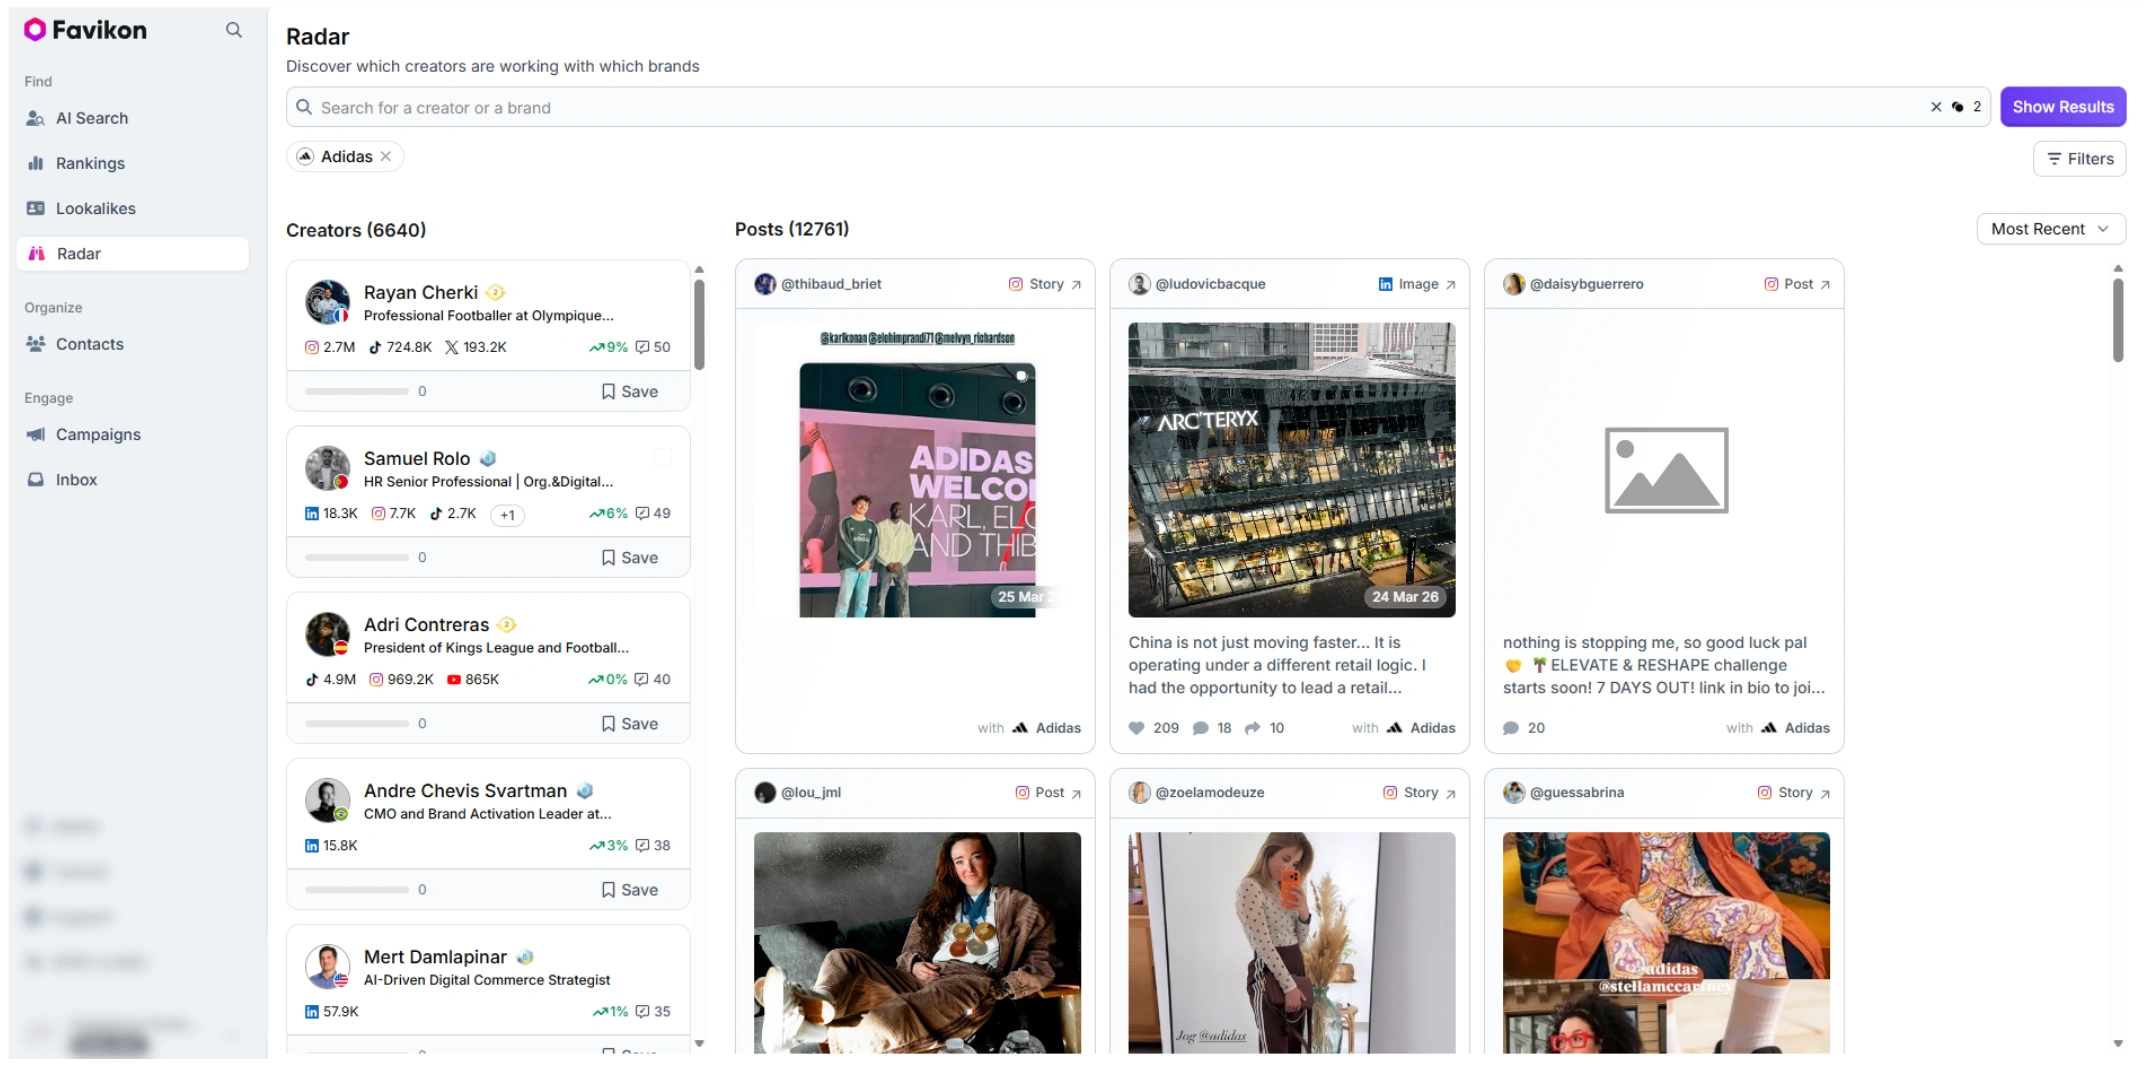Image resolution: width=2148 pixels, height=1068 pixels.
Task: Click the comment icon showing 20
Action: click(x=1511, y=729)
